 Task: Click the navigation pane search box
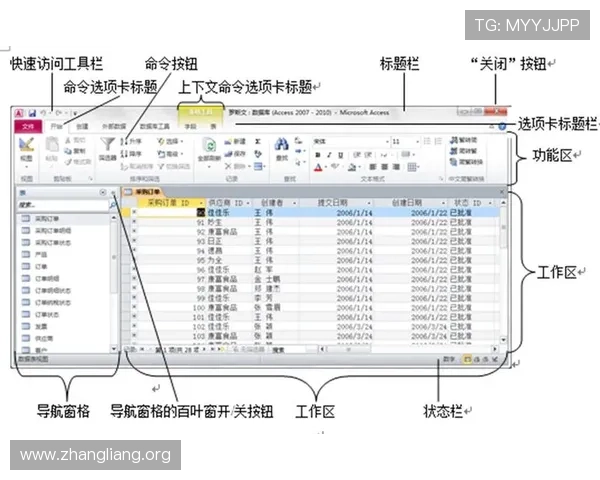[63, 206]
